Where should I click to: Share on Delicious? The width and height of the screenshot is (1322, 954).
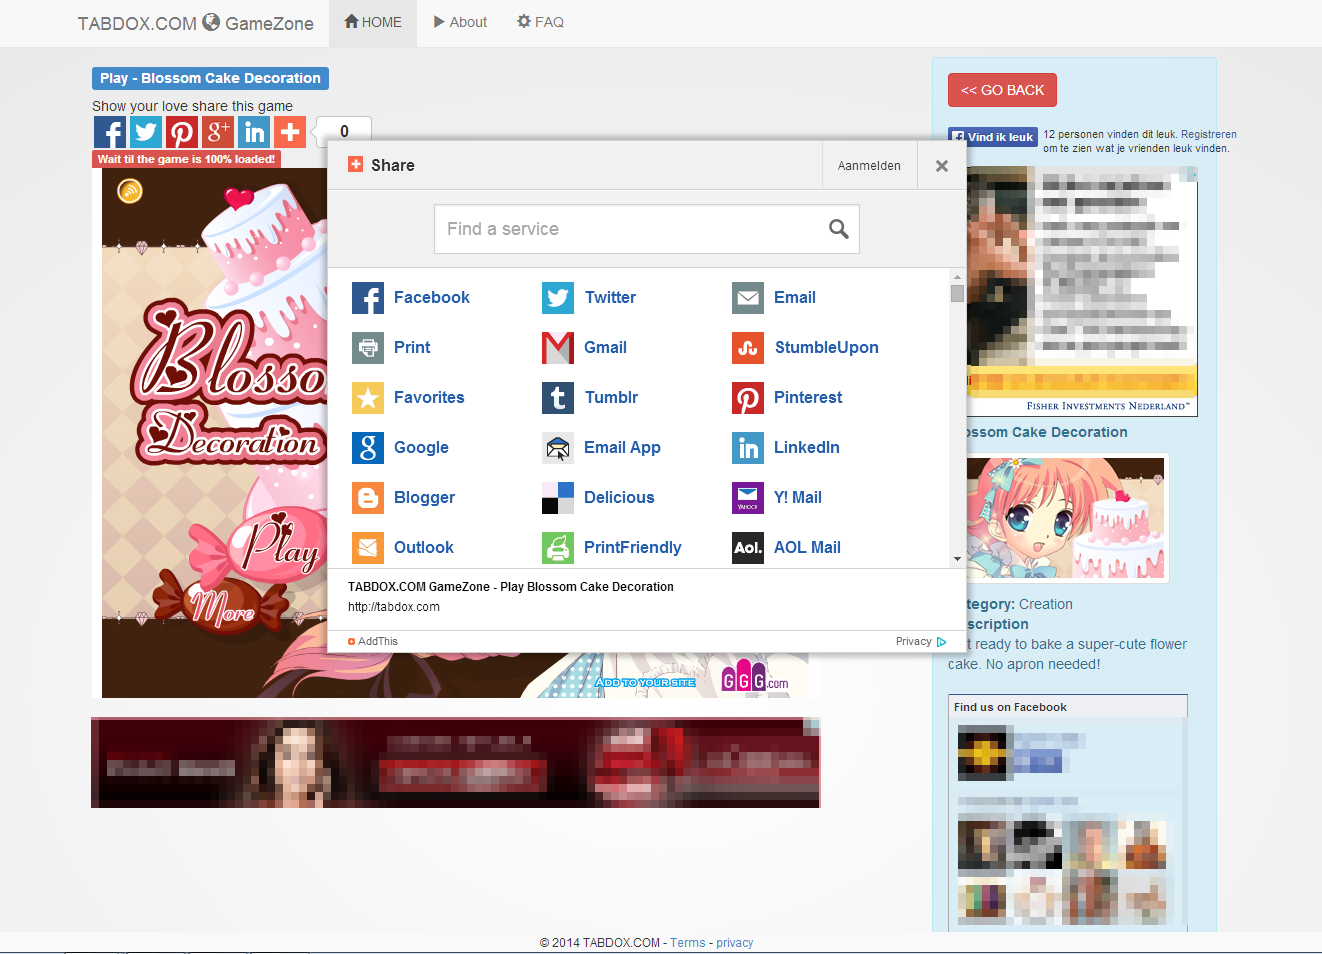598,498
